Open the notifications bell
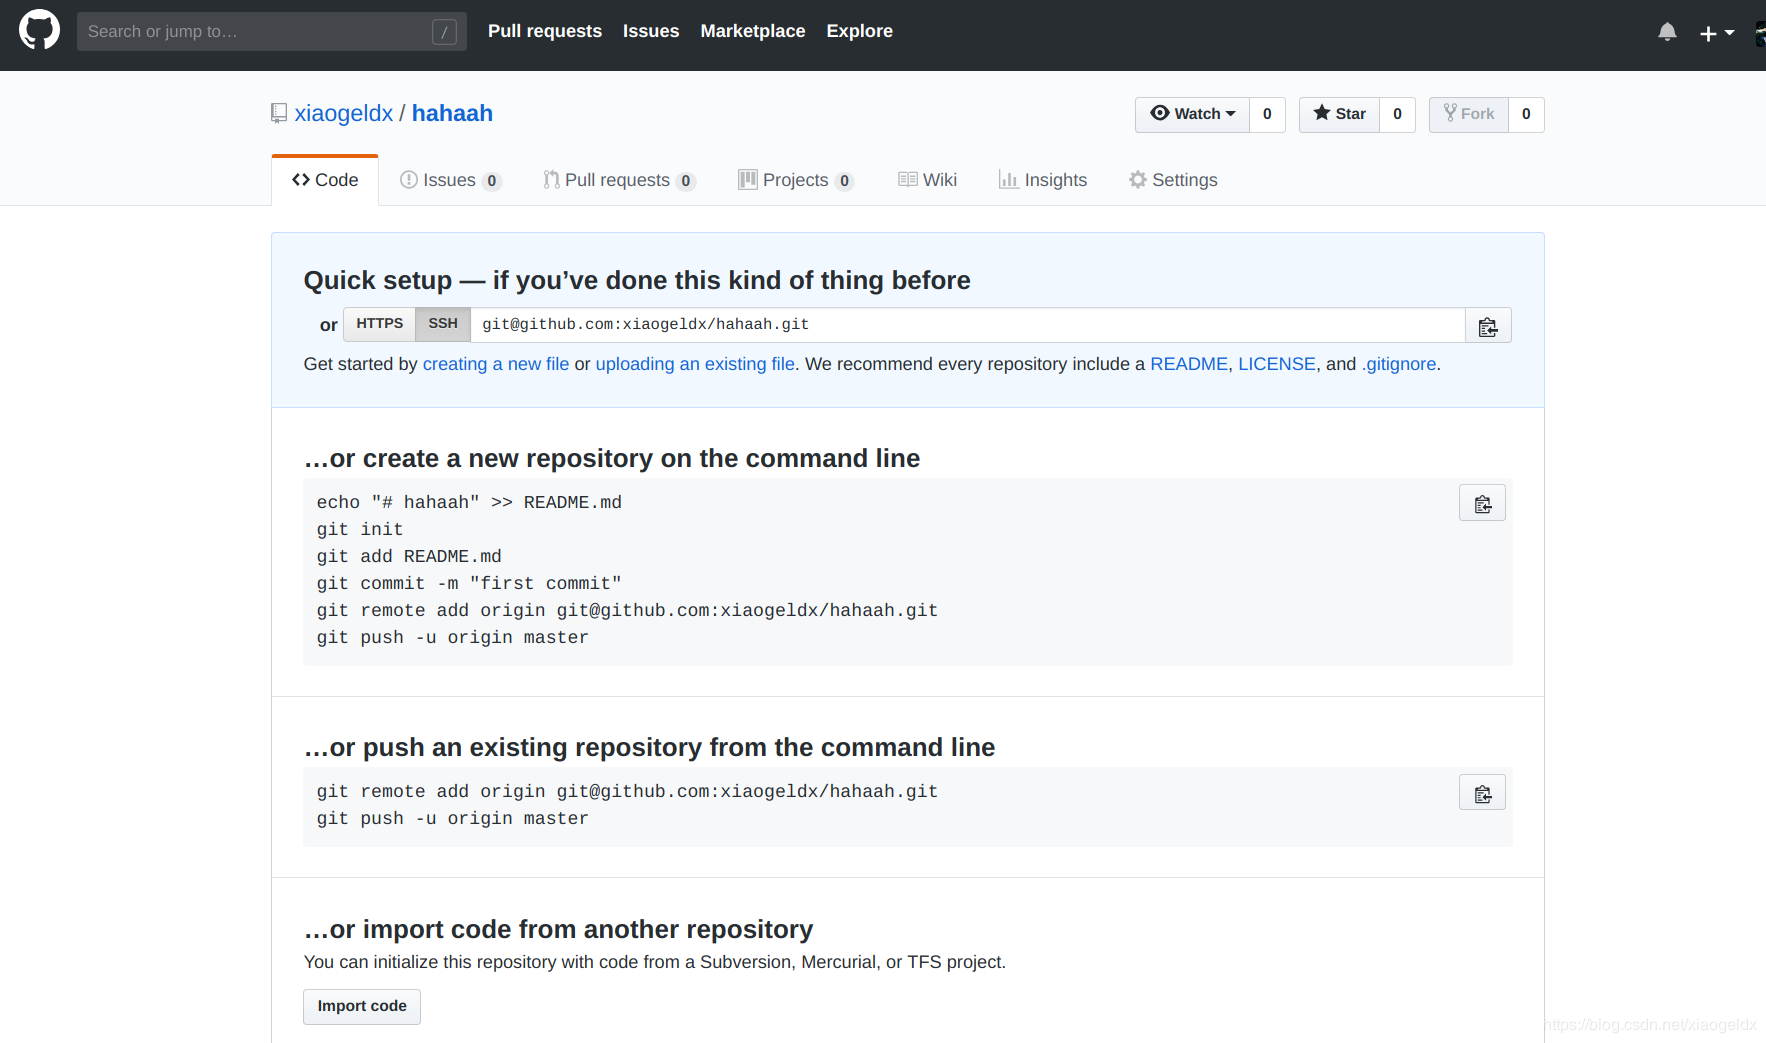 coord(1667,32)
